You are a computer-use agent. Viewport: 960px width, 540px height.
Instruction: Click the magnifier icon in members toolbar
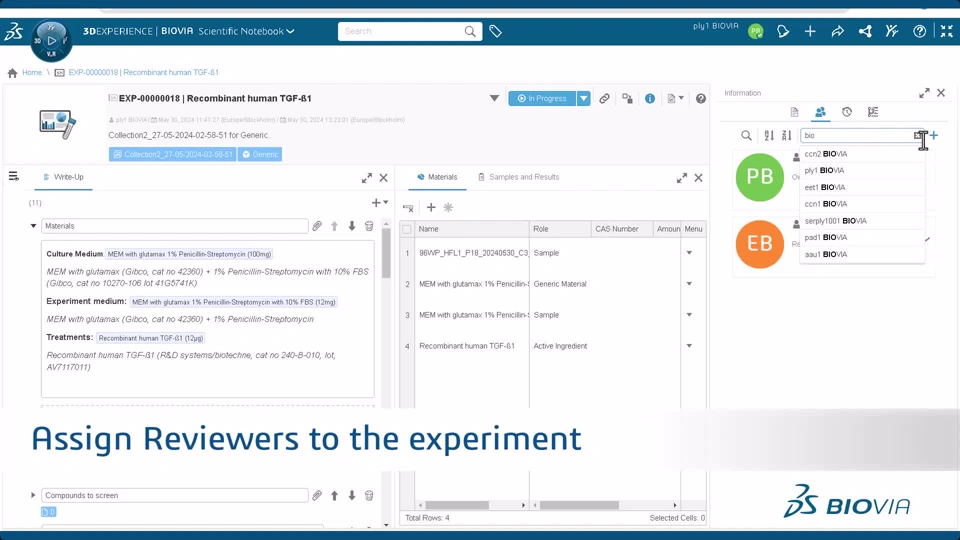click(x=746, y=135)
